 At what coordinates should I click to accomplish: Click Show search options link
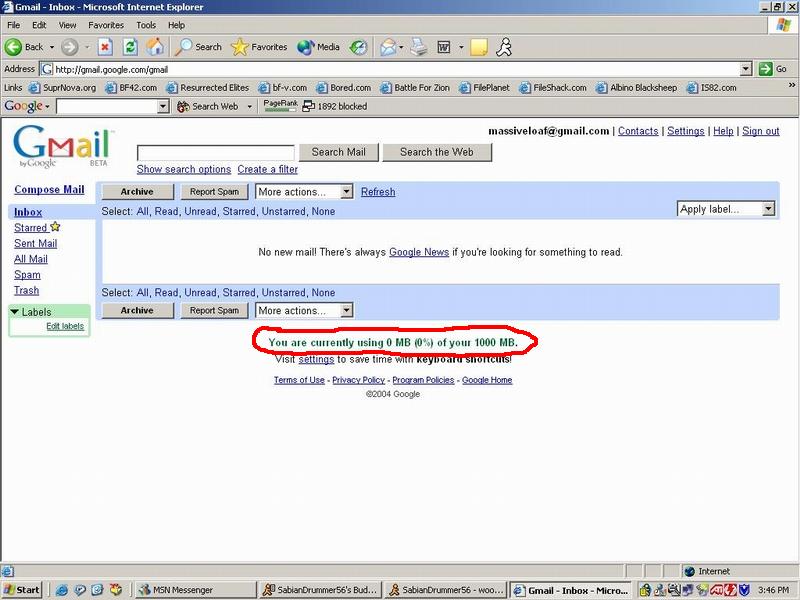point(184,169)
